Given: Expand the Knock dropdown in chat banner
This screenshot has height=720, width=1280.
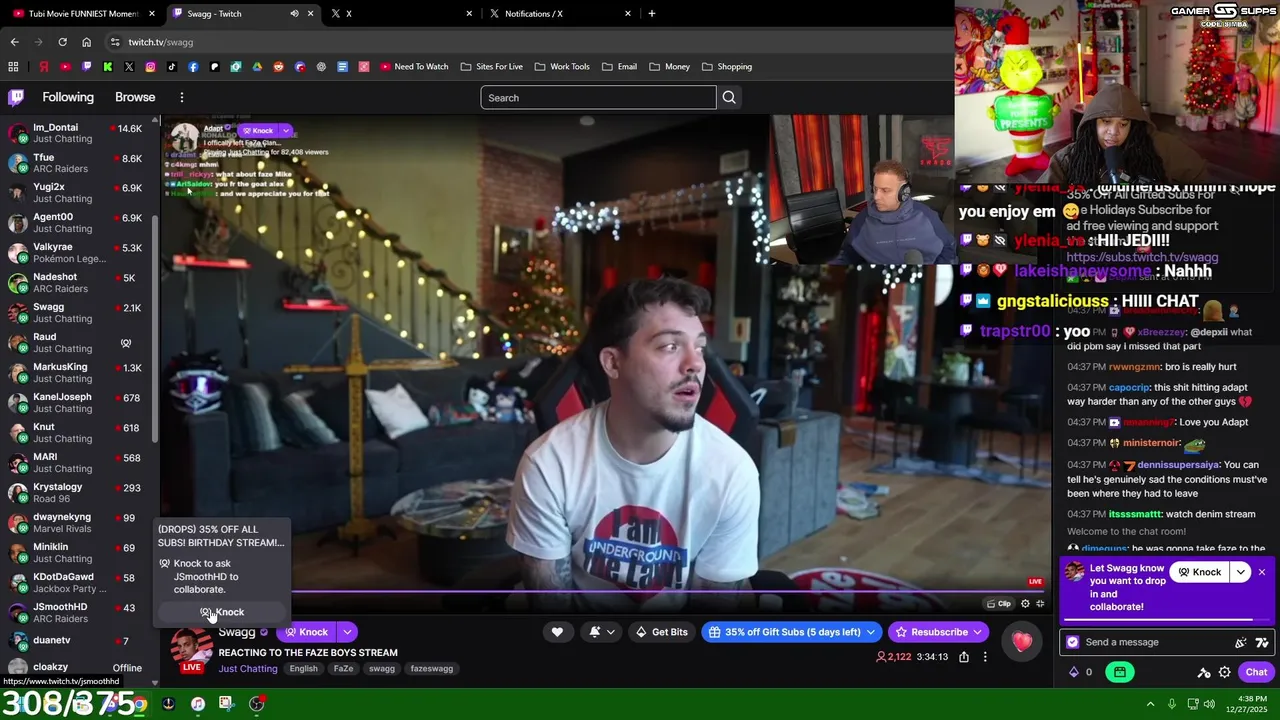Looking at the screenshot, I should click(x=1241, y=572).
